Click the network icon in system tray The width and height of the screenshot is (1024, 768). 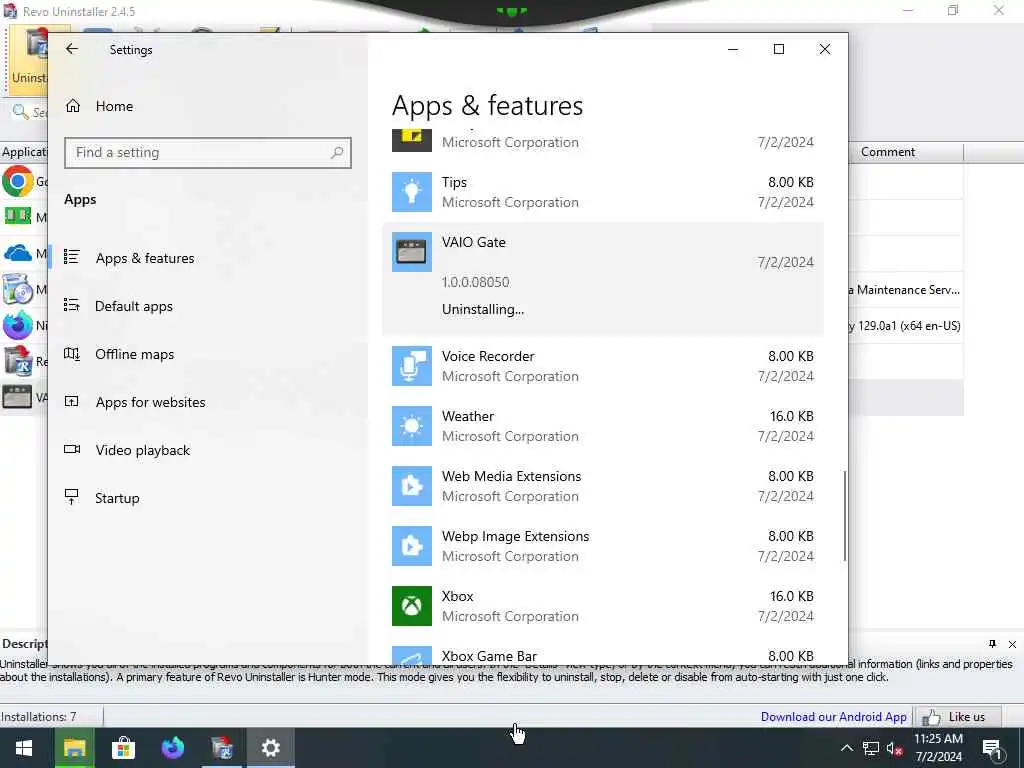pos(871,748)
